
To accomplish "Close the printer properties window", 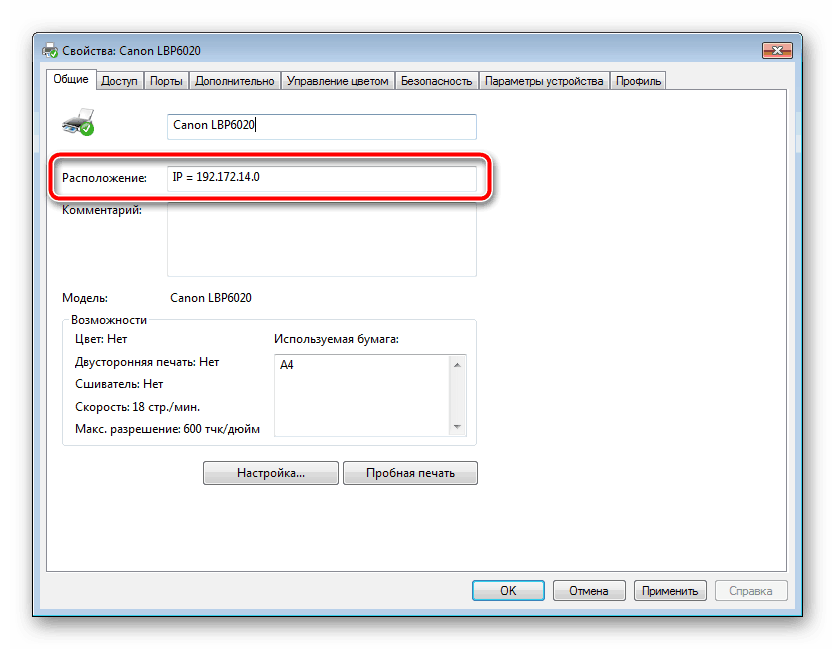I will pos(776,50).
